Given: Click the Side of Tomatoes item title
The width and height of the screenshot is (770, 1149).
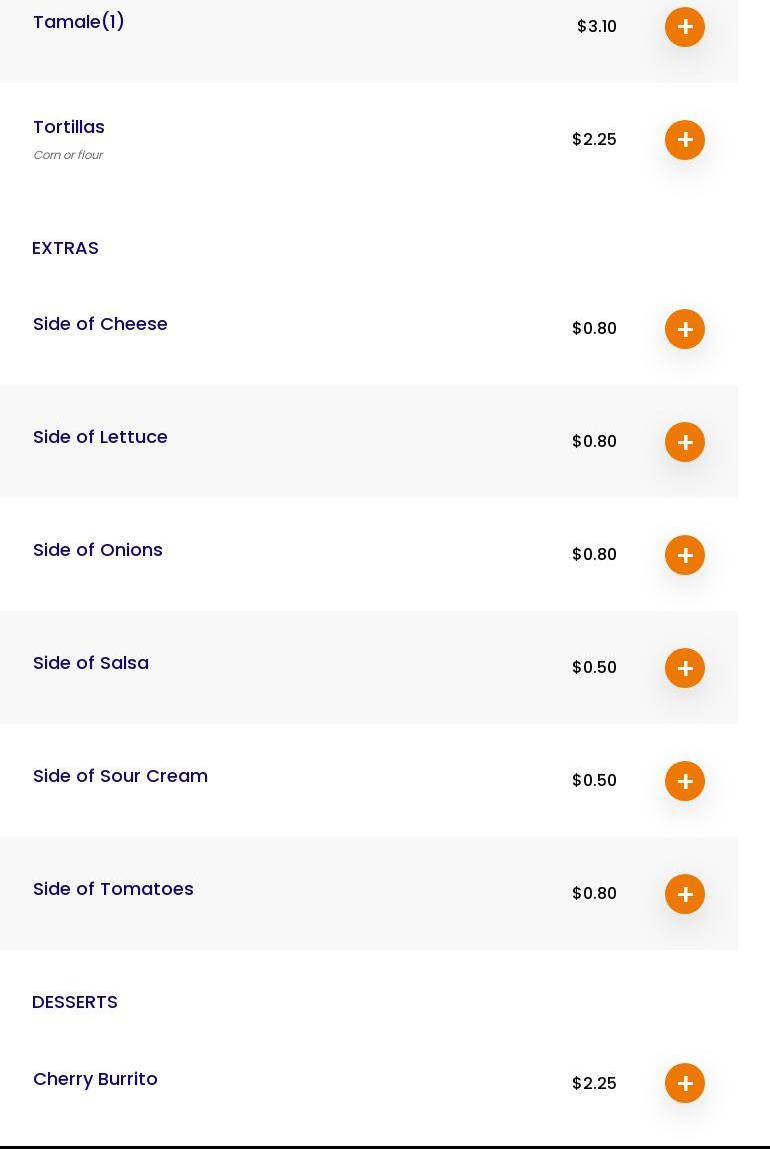Looking at the screenshot, I should pos(113,889).
